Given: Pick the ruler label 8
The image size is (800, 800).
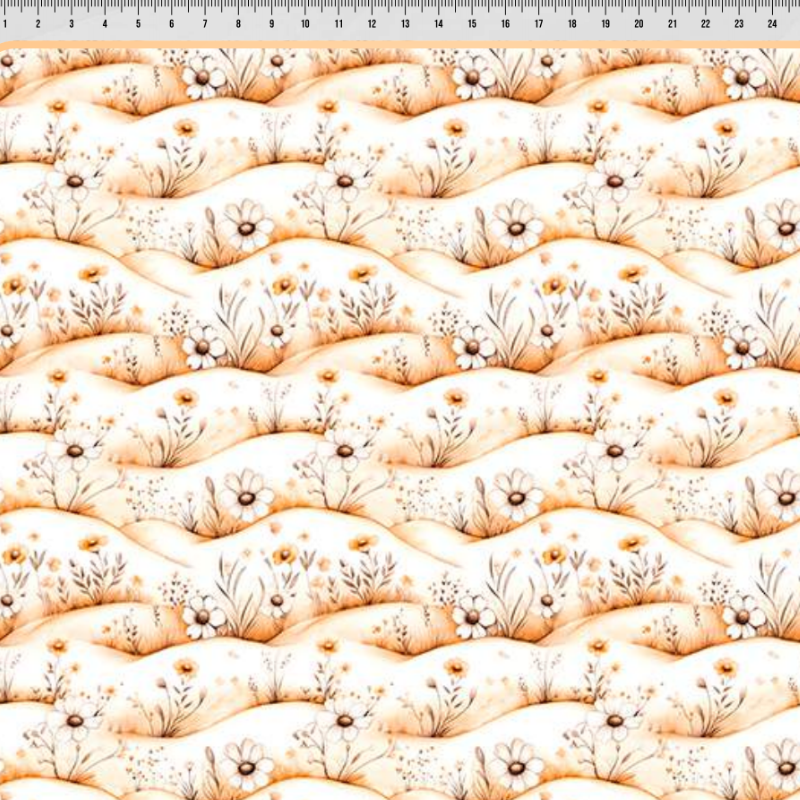Looking at the screenshot, I should (x=238, y=23).
